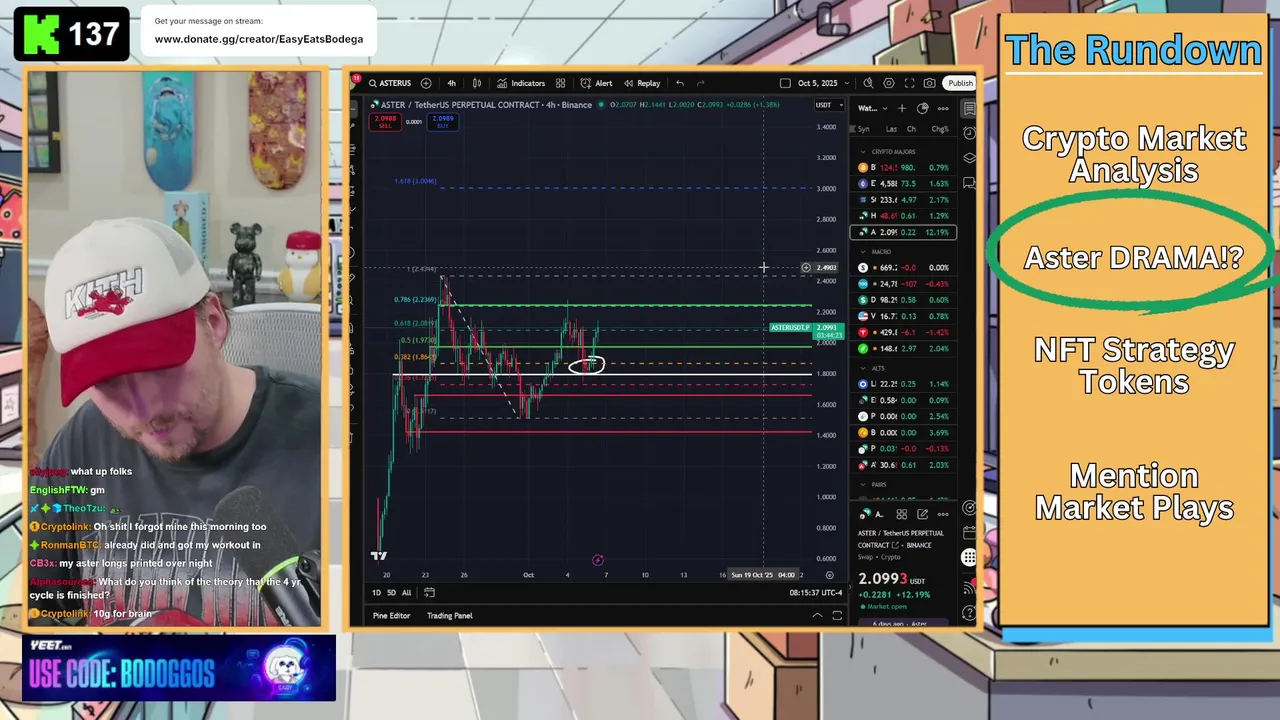This screenshot has height=720, width=1280.
Task: Collapse the bottom panel with chevron
Action: point(817,615)
